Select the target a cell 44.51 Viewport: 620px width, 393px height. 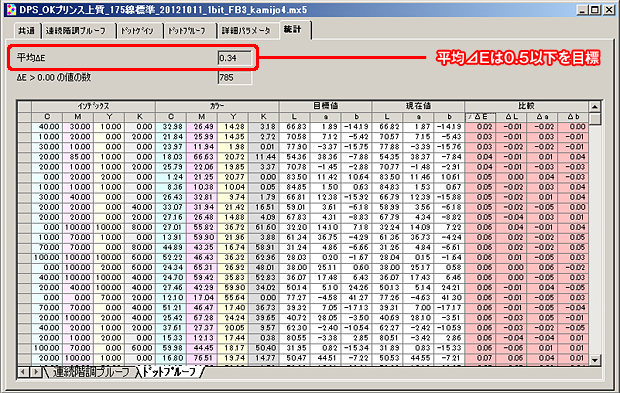point(325,358)
